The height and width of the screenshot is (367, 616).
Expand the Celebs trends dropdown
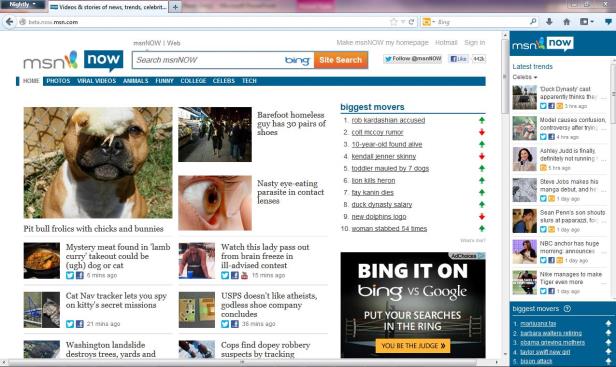point(524,77)
